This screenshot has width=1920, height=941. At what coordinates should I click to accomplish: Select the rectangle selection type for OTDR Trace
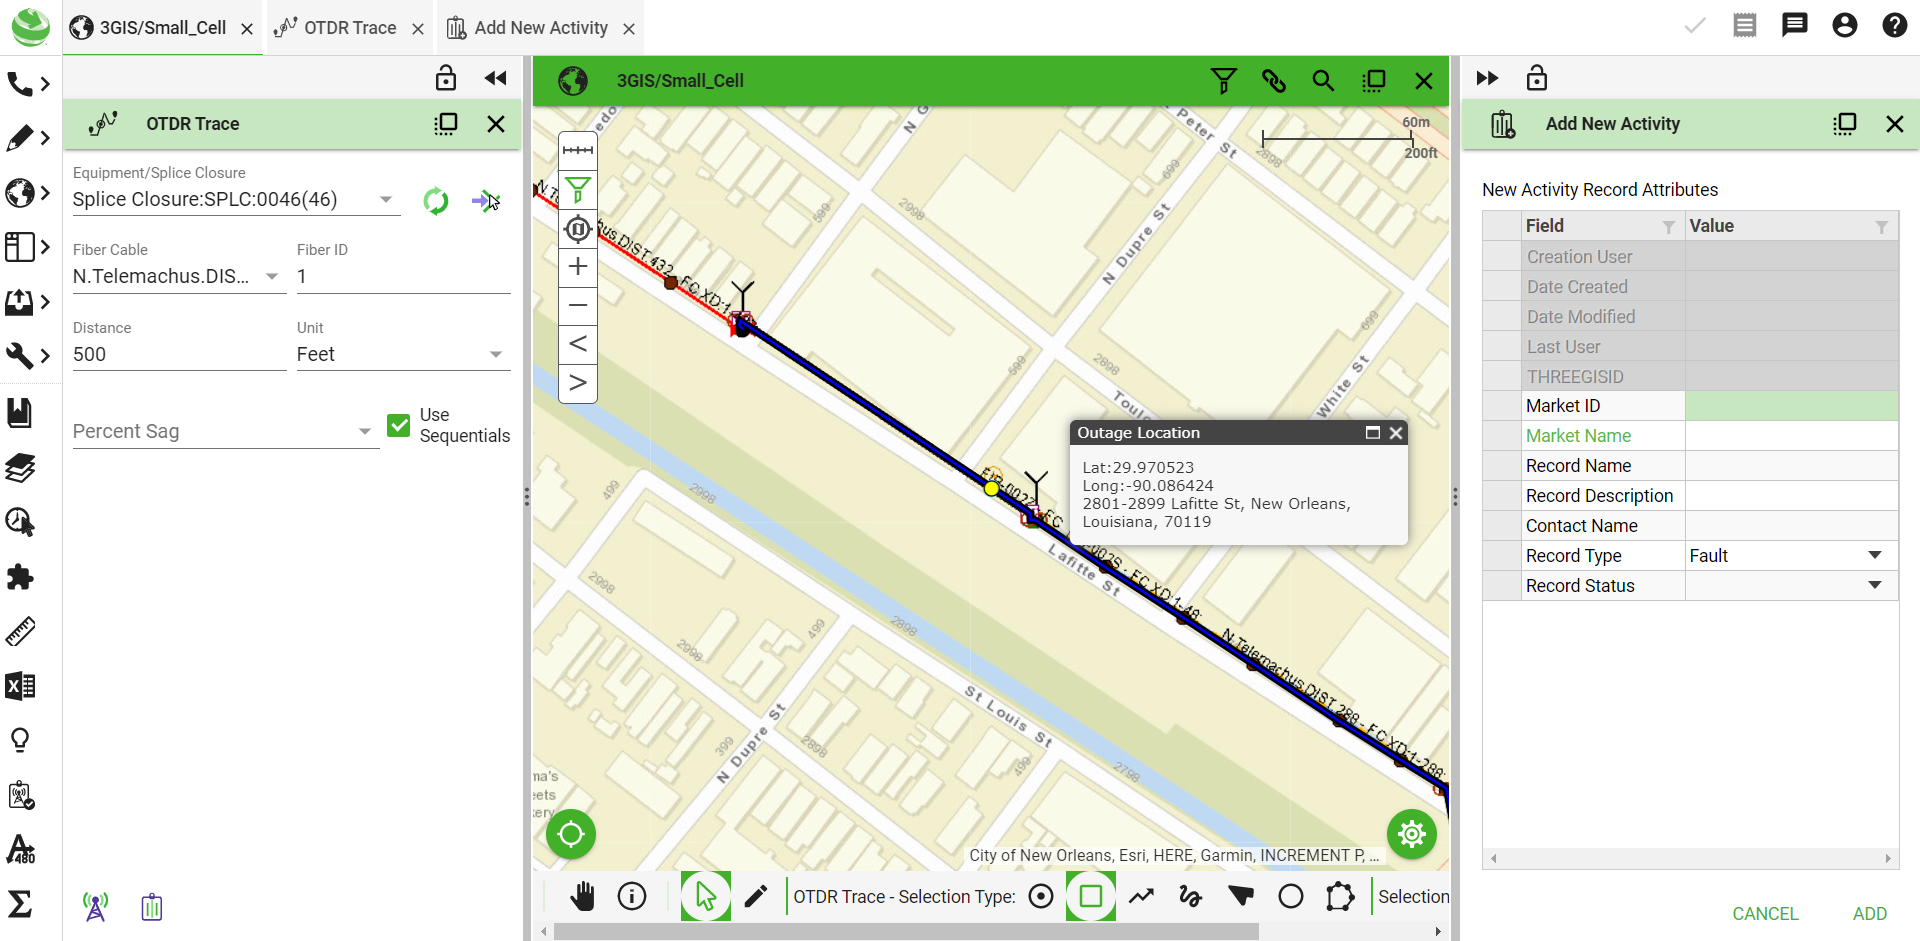click(x=1091, y=896)
